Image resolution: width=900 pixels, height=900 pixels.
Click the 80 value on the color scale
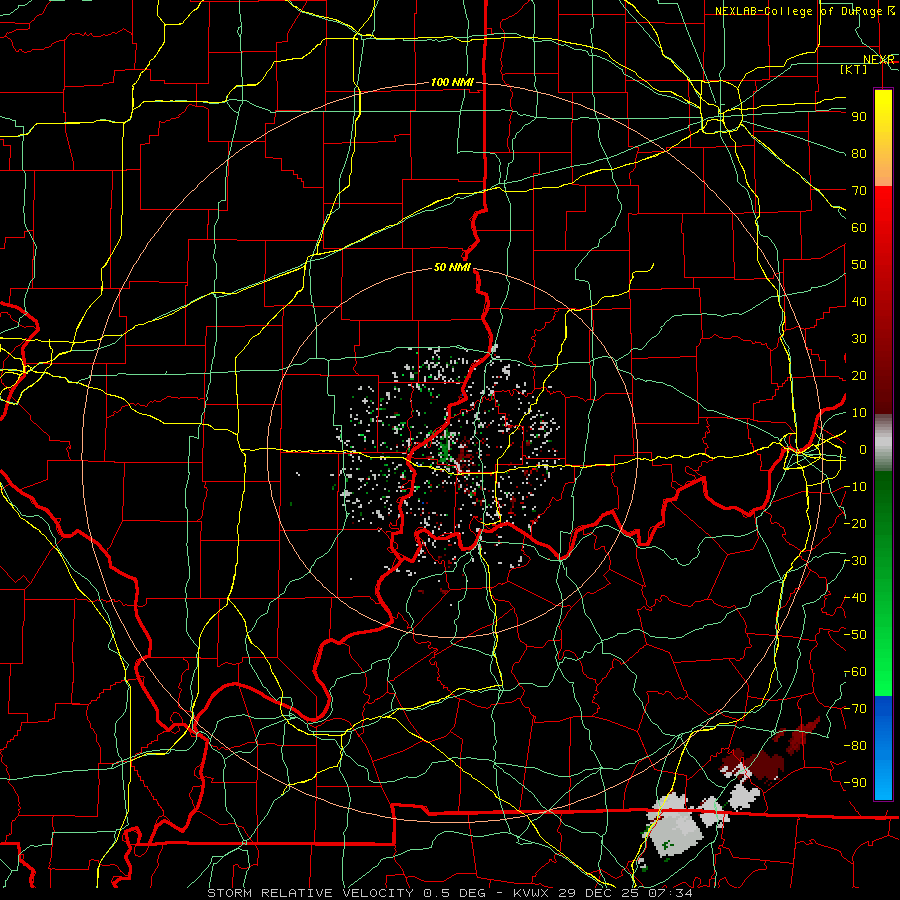click(859, 153)
